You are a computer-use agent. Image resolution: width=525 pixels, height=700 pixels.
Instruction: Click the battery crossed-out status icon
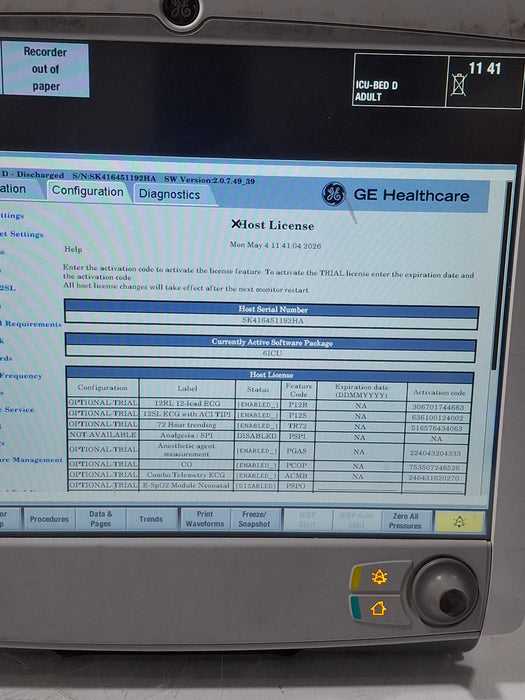[x=458, y=85]
